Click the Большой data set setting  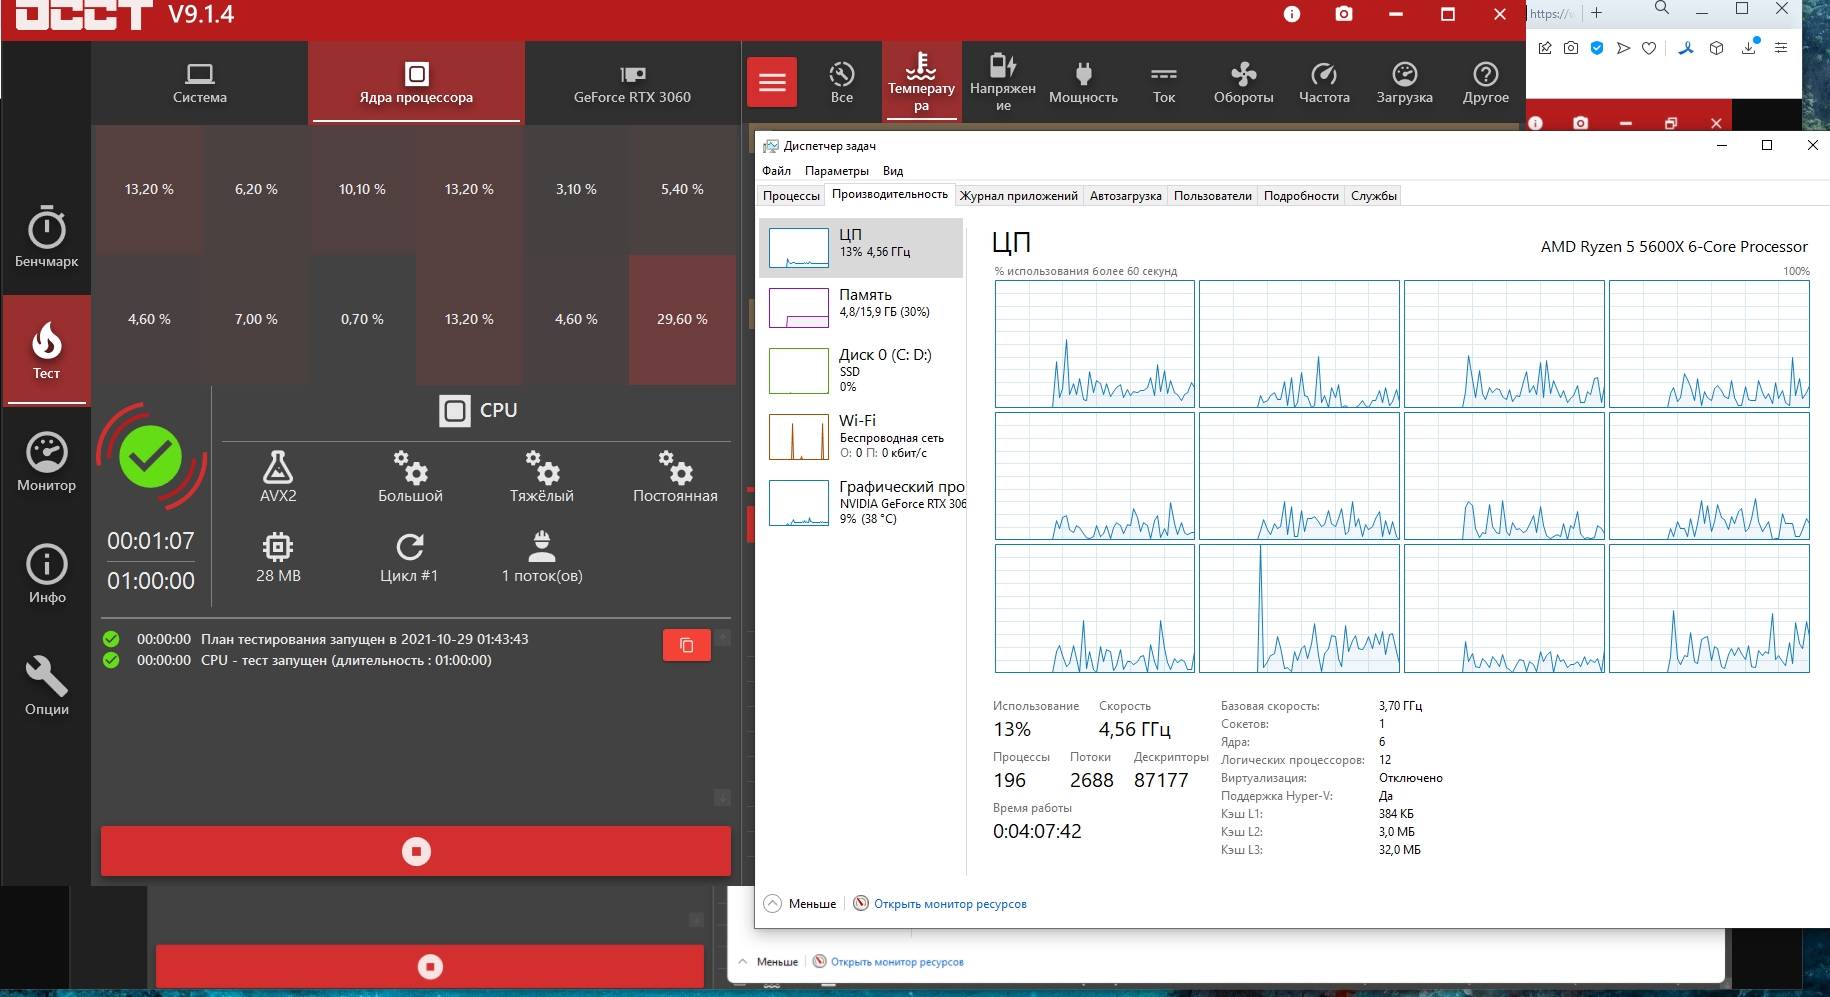410,476
